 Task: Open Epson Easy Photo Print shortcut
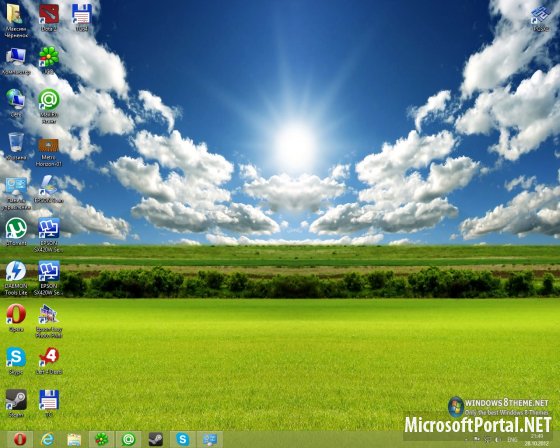tap(49, 321)
